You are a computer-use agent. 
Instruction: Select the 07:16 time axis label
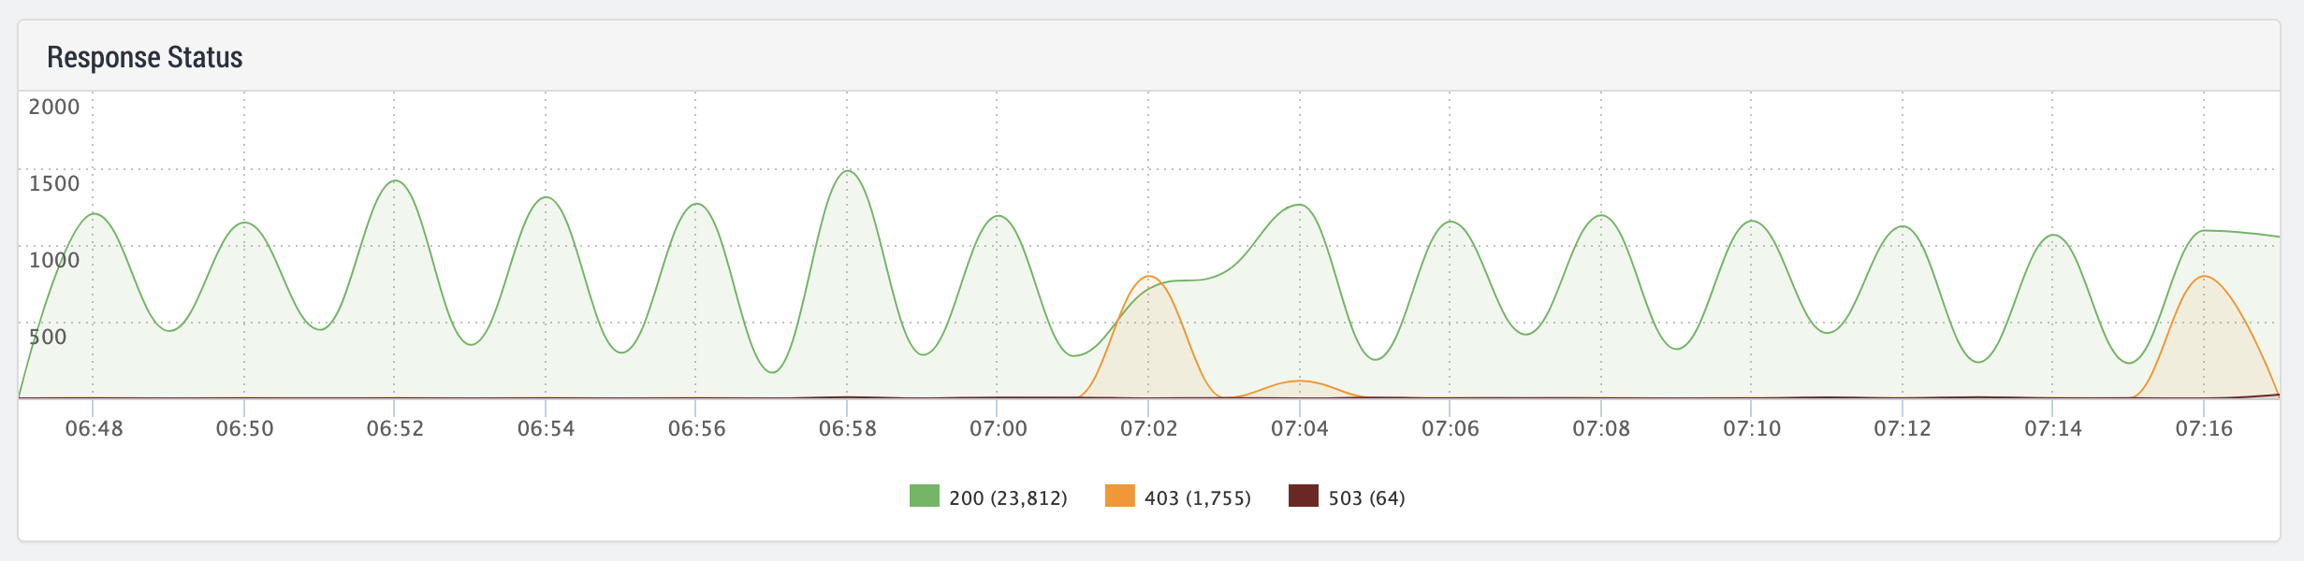pyautogui.click(x=2204, y=429)
